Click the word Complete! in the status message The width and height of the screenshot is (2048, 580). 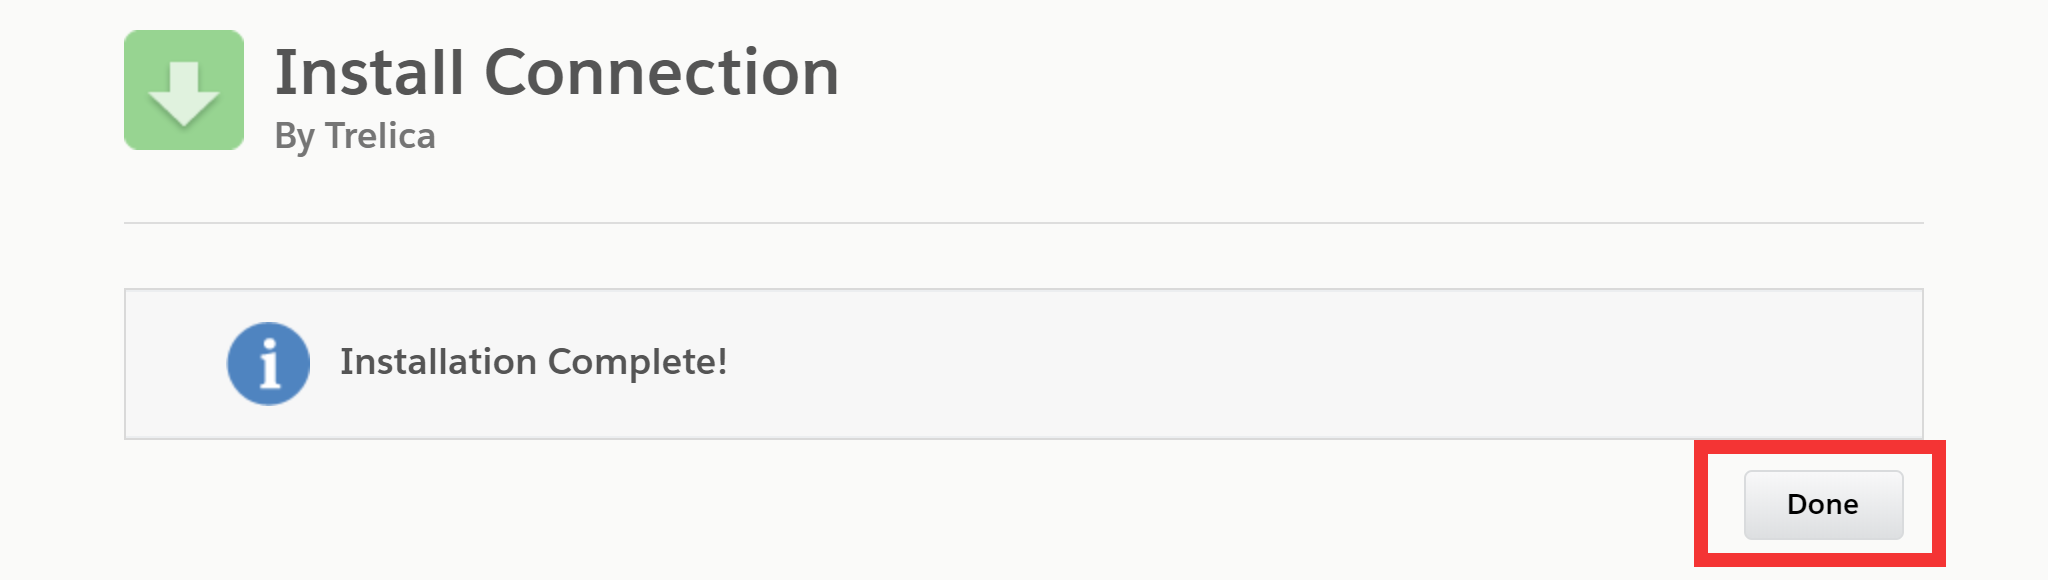637,362
